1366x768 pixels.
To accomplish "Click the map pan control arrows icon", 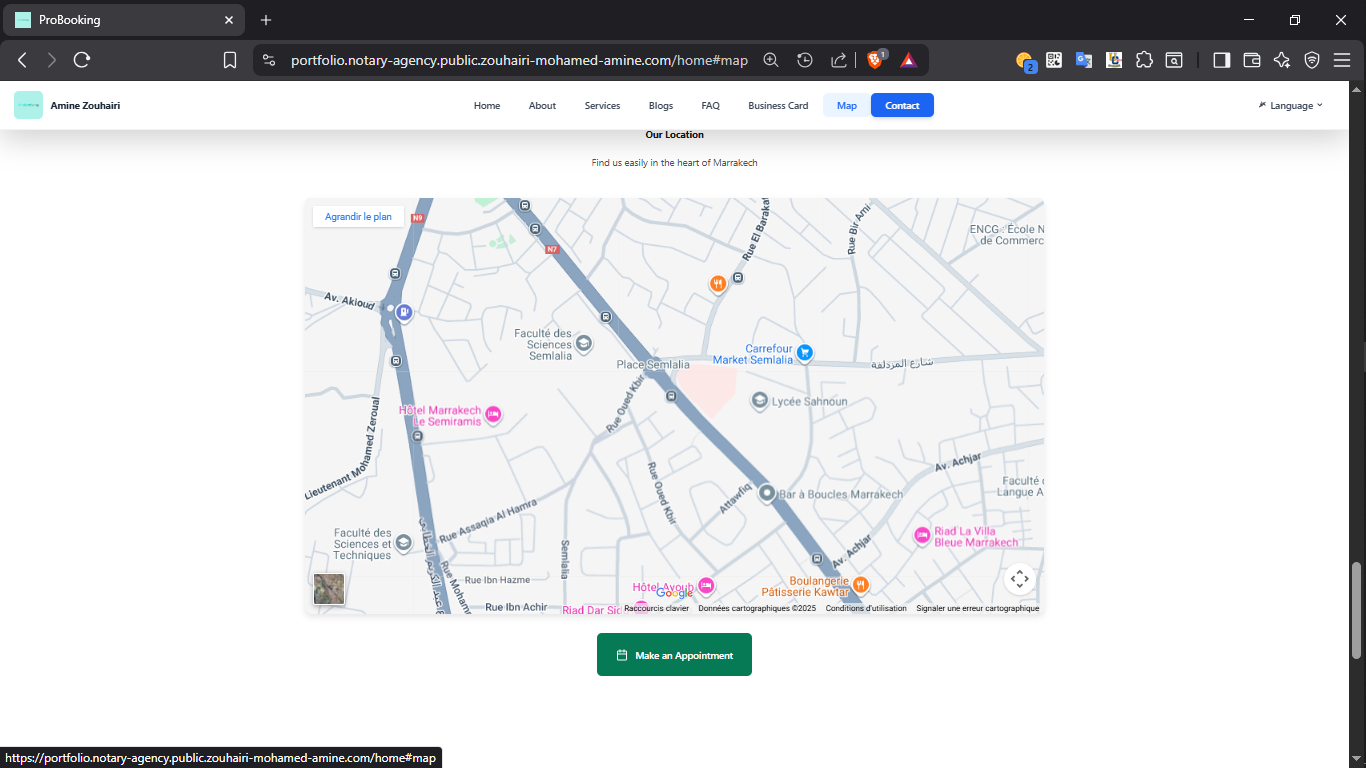I will 1021,579.
